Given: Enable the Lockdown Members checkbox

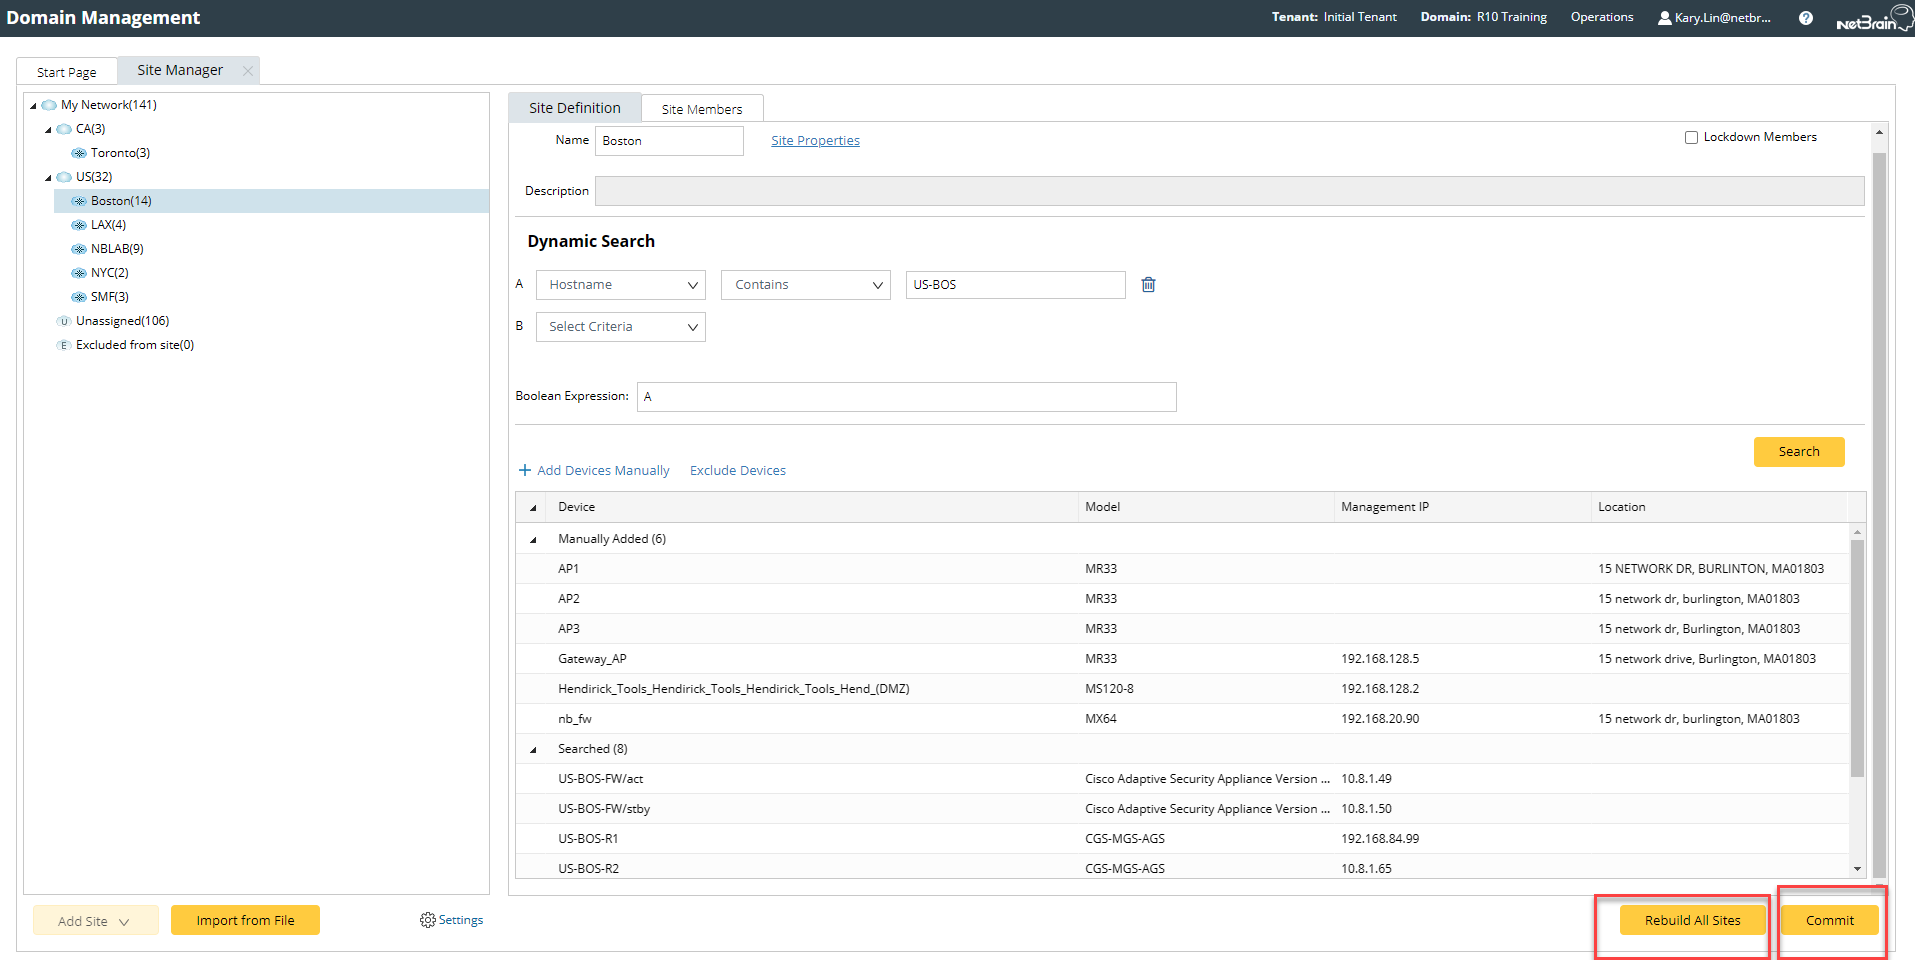Looking at the screenshot, I should (1691, 138).
